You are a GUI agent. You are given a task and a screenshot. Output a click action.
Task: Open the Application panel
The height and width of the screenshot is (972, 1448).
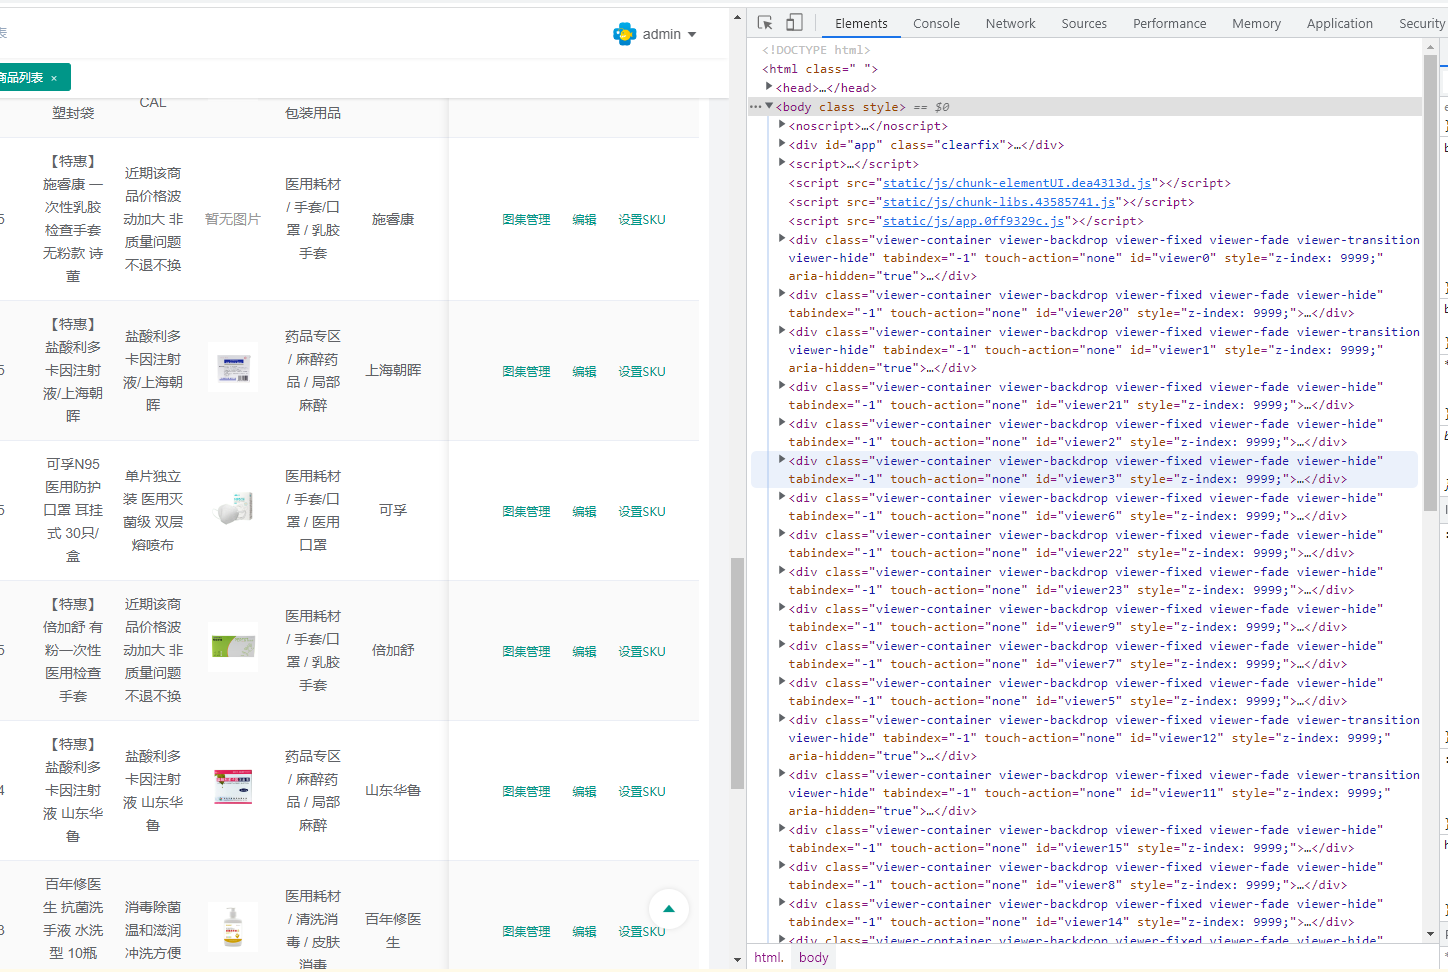pyautogui.click(x=1340, y=23)
